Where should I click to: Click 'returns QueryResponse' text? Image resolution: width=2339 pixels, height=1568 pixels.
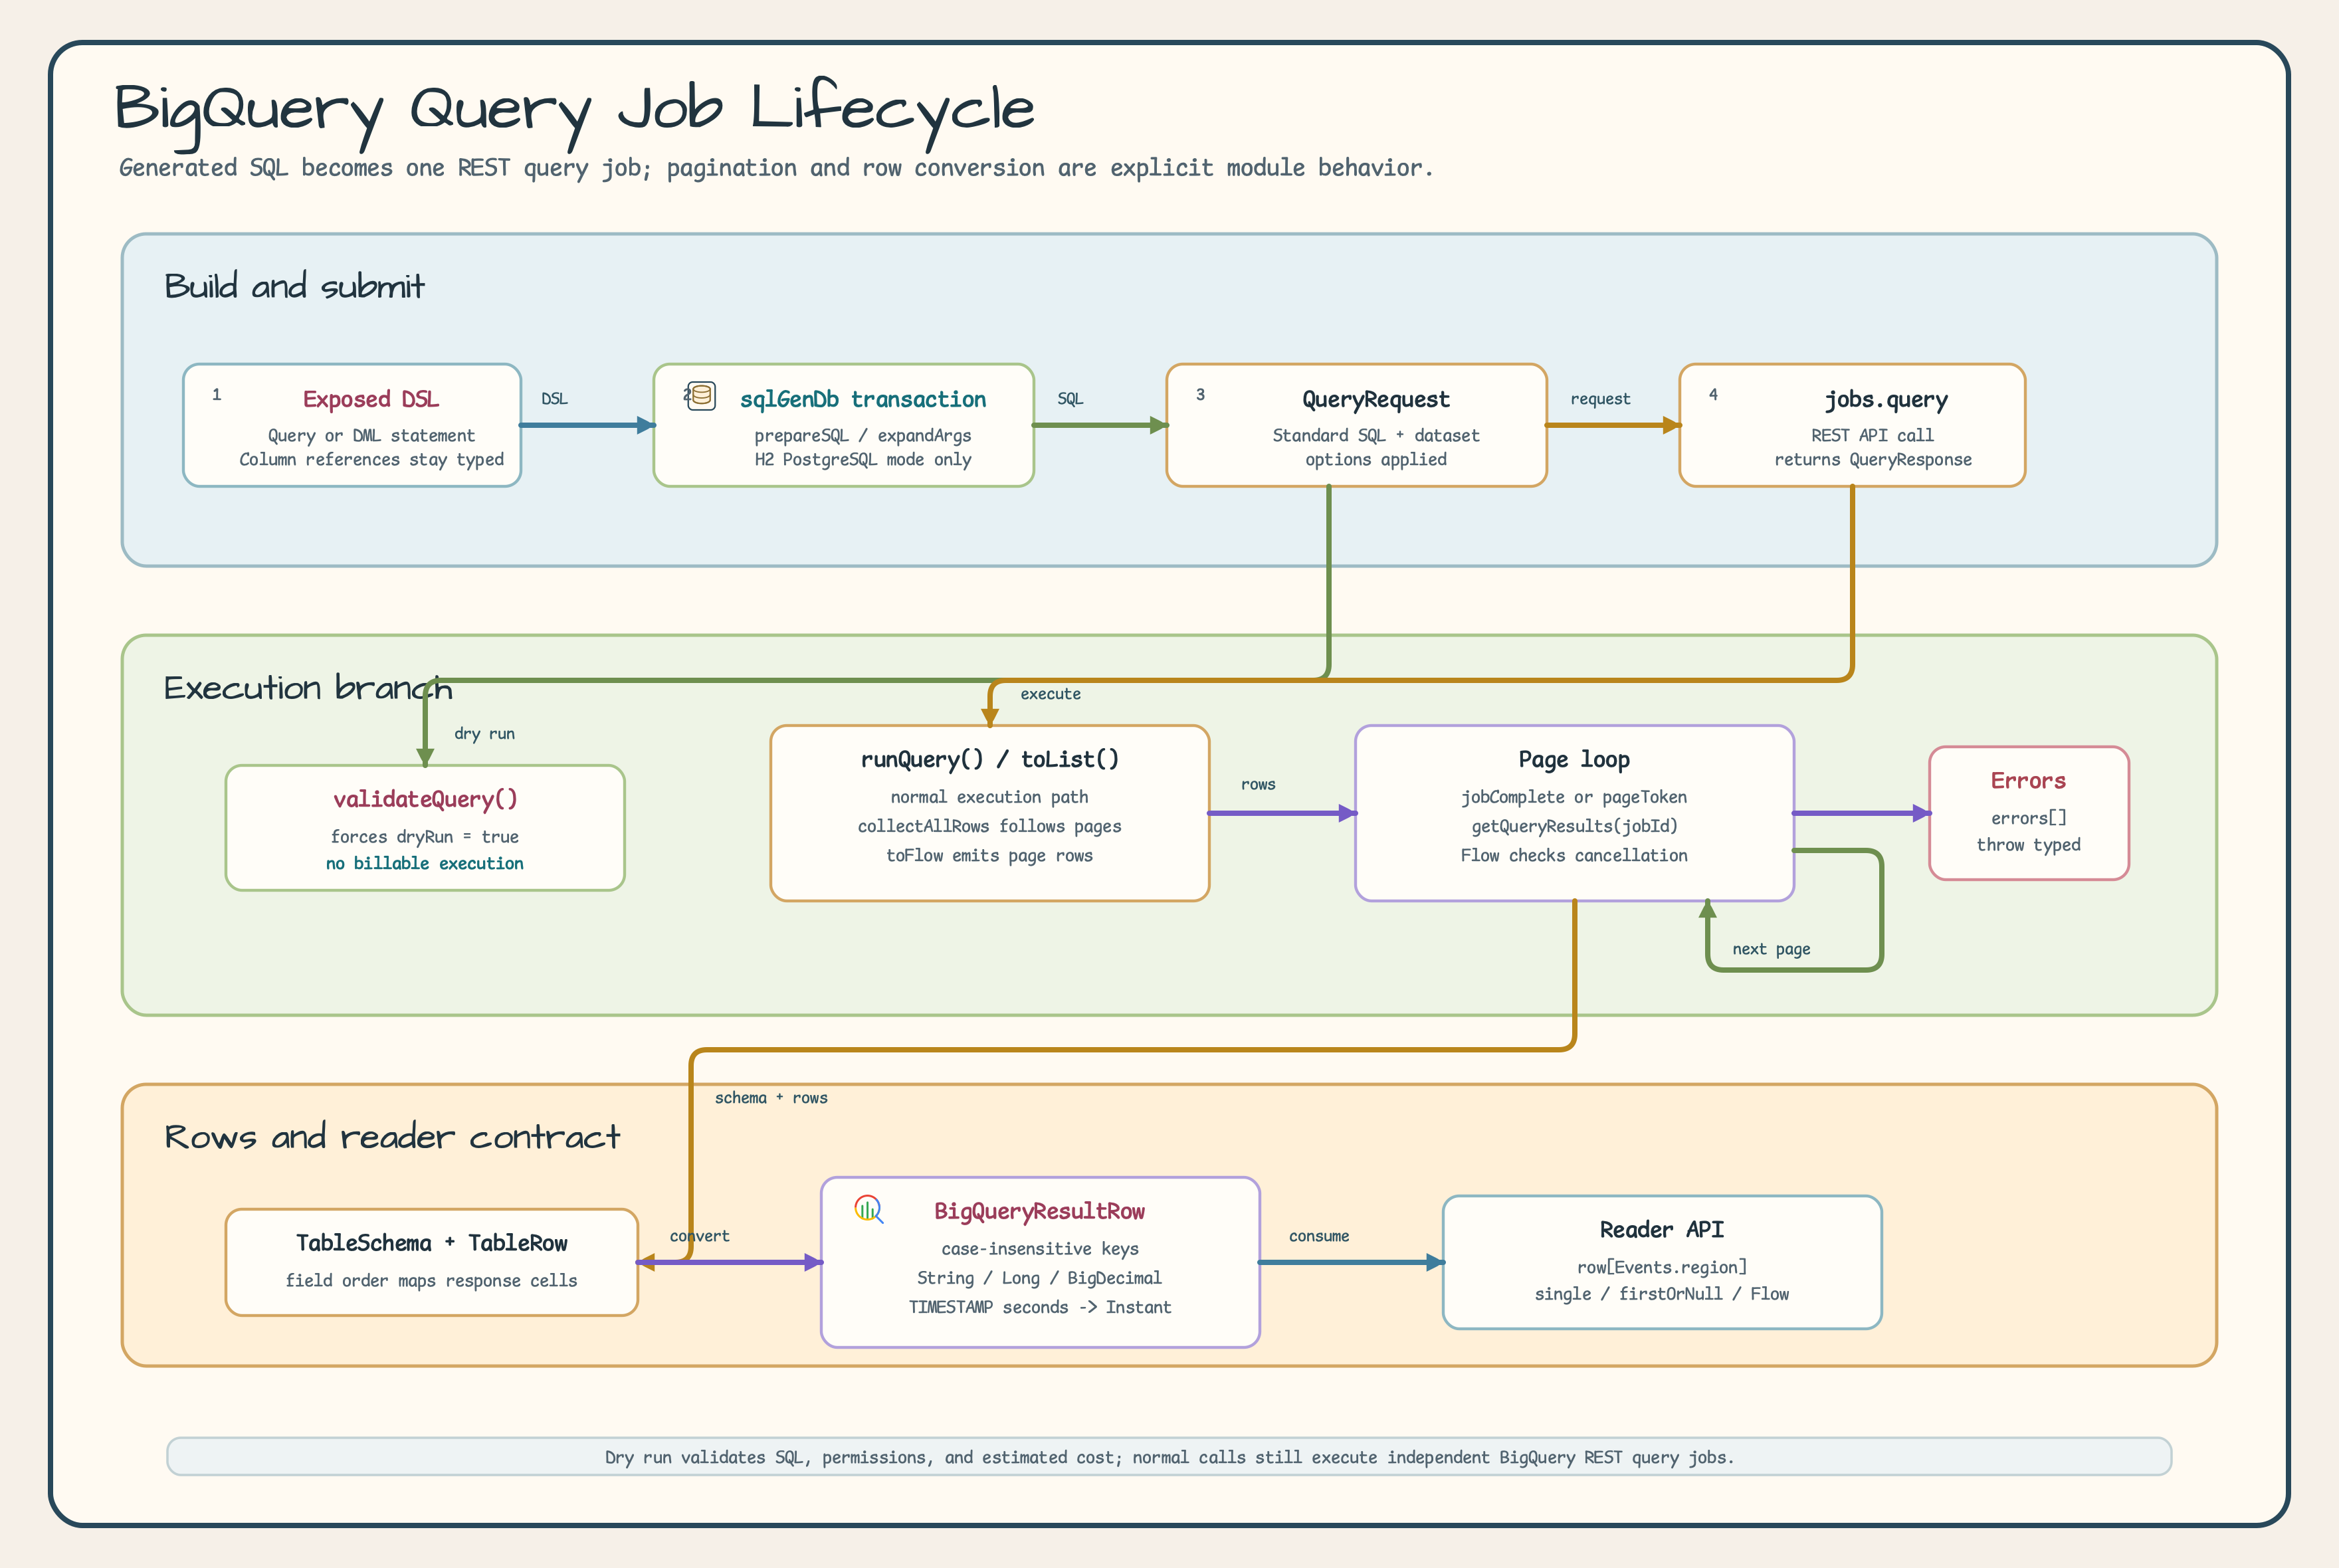point(1872,460)
